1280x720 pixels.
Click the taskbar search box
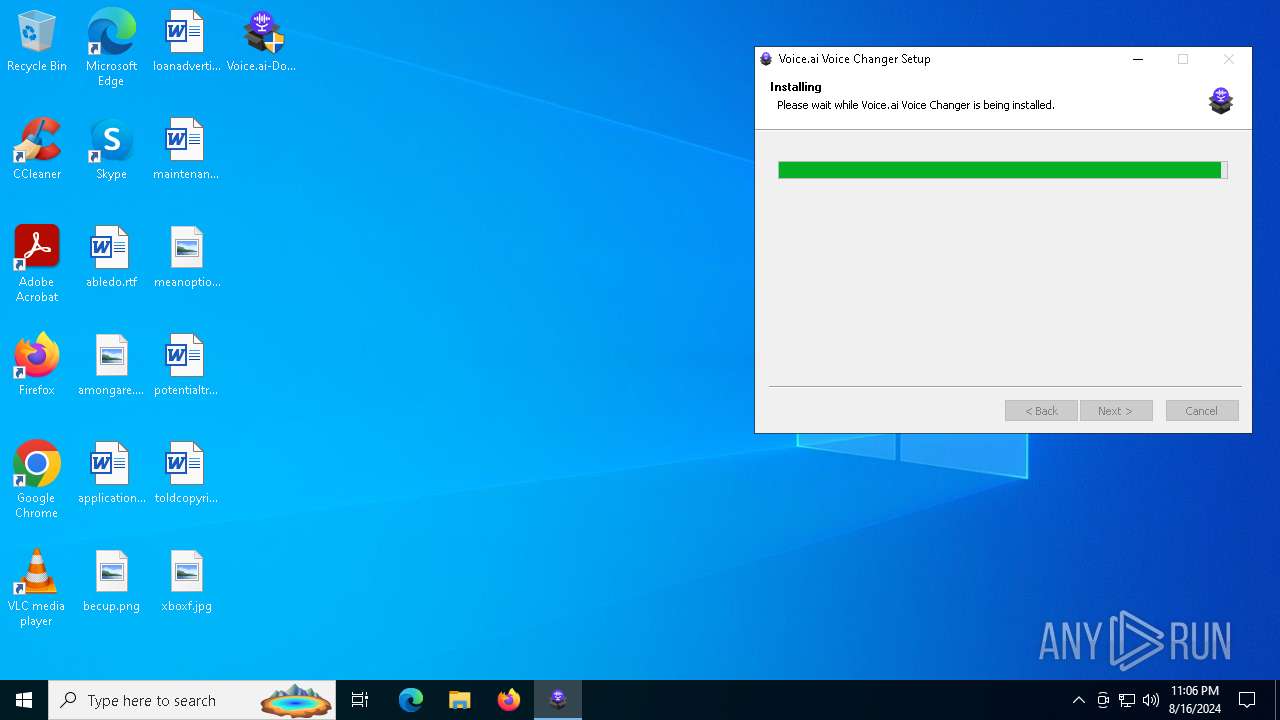coord(194,700)
